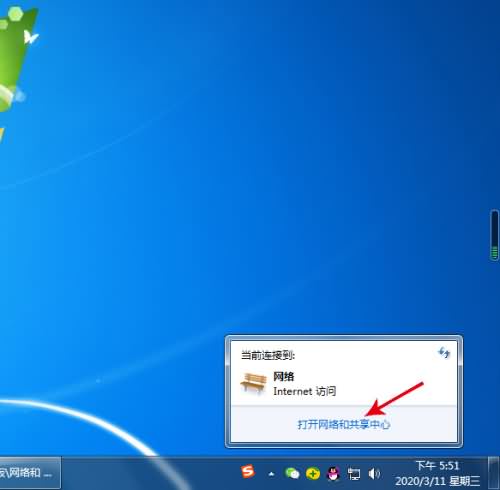Click the date 2020/3/11 星期三
This screenshot has width=500, height=490.
click(438, 481)
